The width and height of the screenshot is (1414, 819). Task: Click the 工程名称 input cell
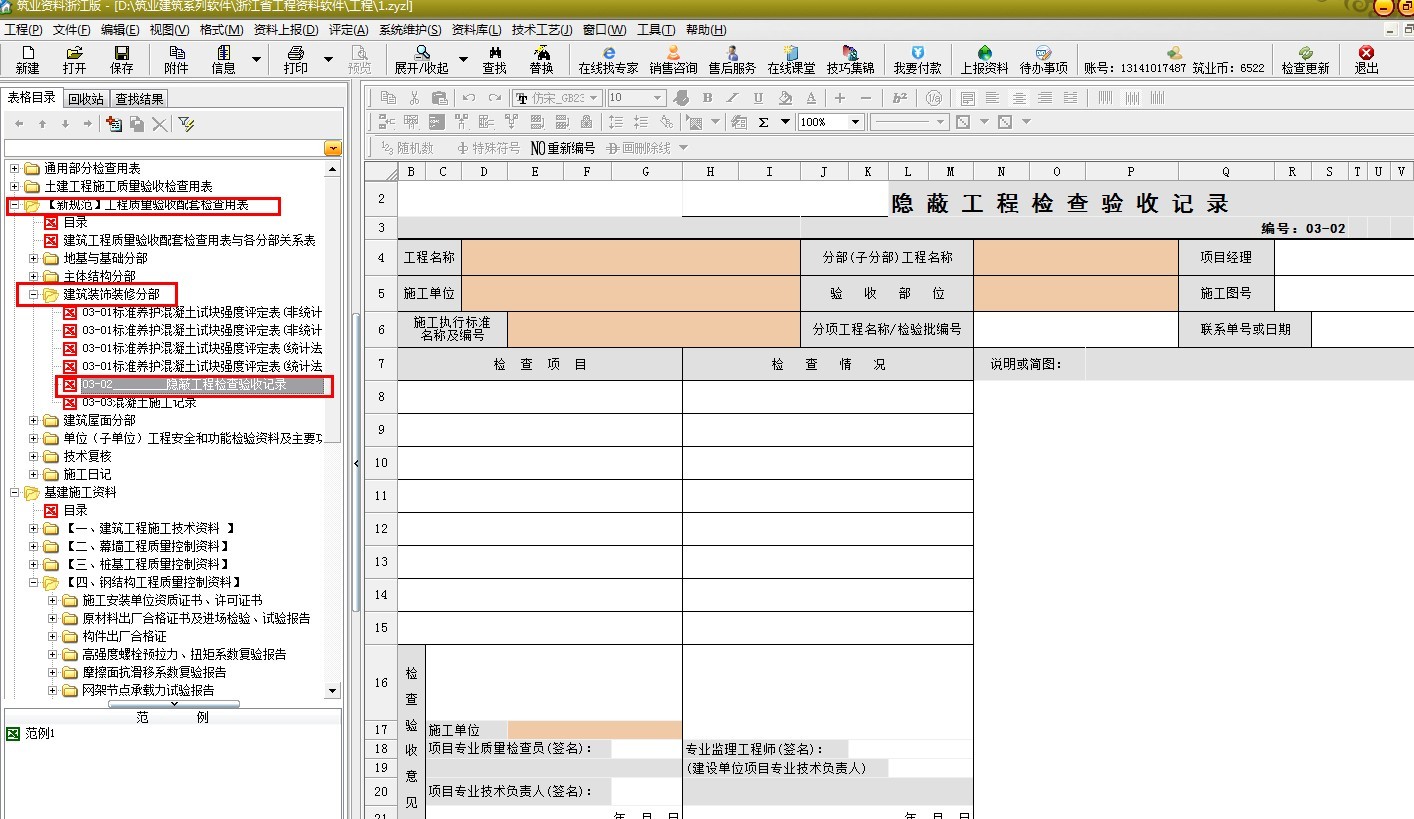pyautogui.click(x=630, y=257)
